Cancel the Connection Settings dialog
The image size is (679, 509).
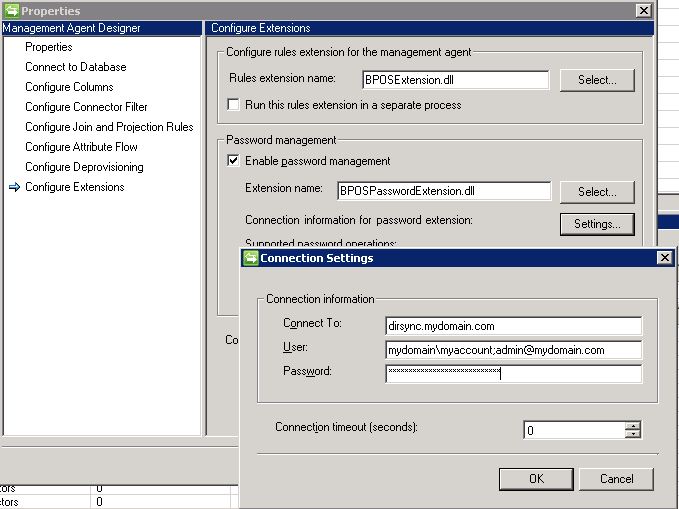(616, 478)
